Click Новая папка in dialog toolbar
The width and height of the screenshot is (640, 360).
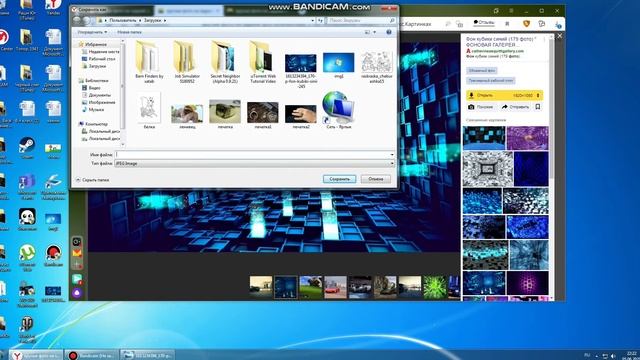(129, 32)
